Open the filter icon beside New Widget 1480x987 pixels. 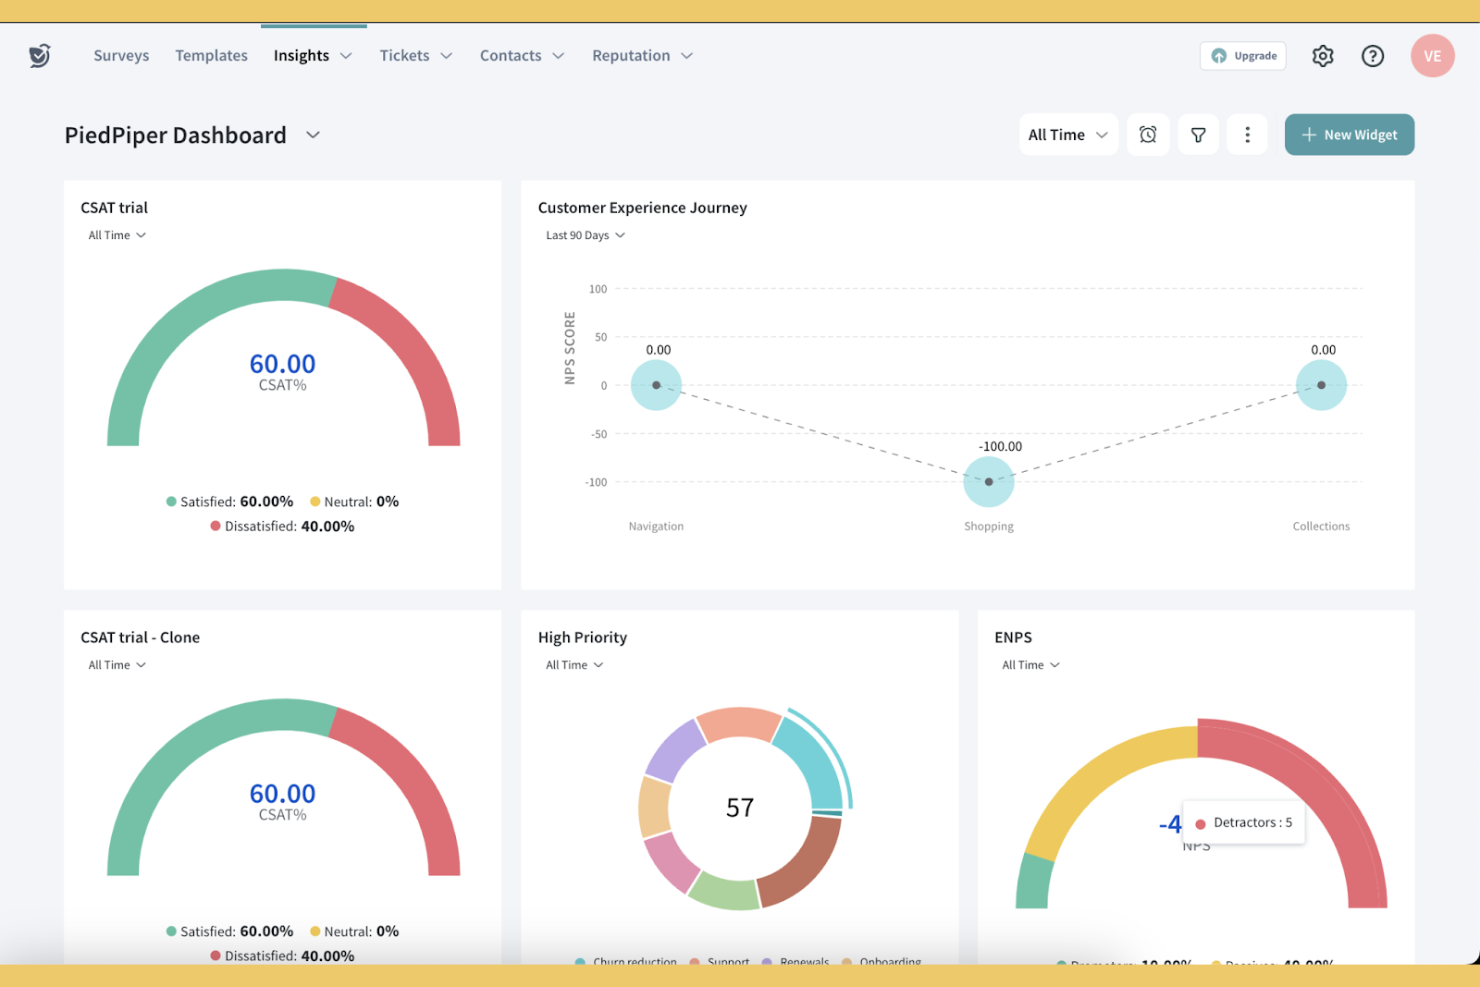pyautogui.click(x=1198, y=134)
